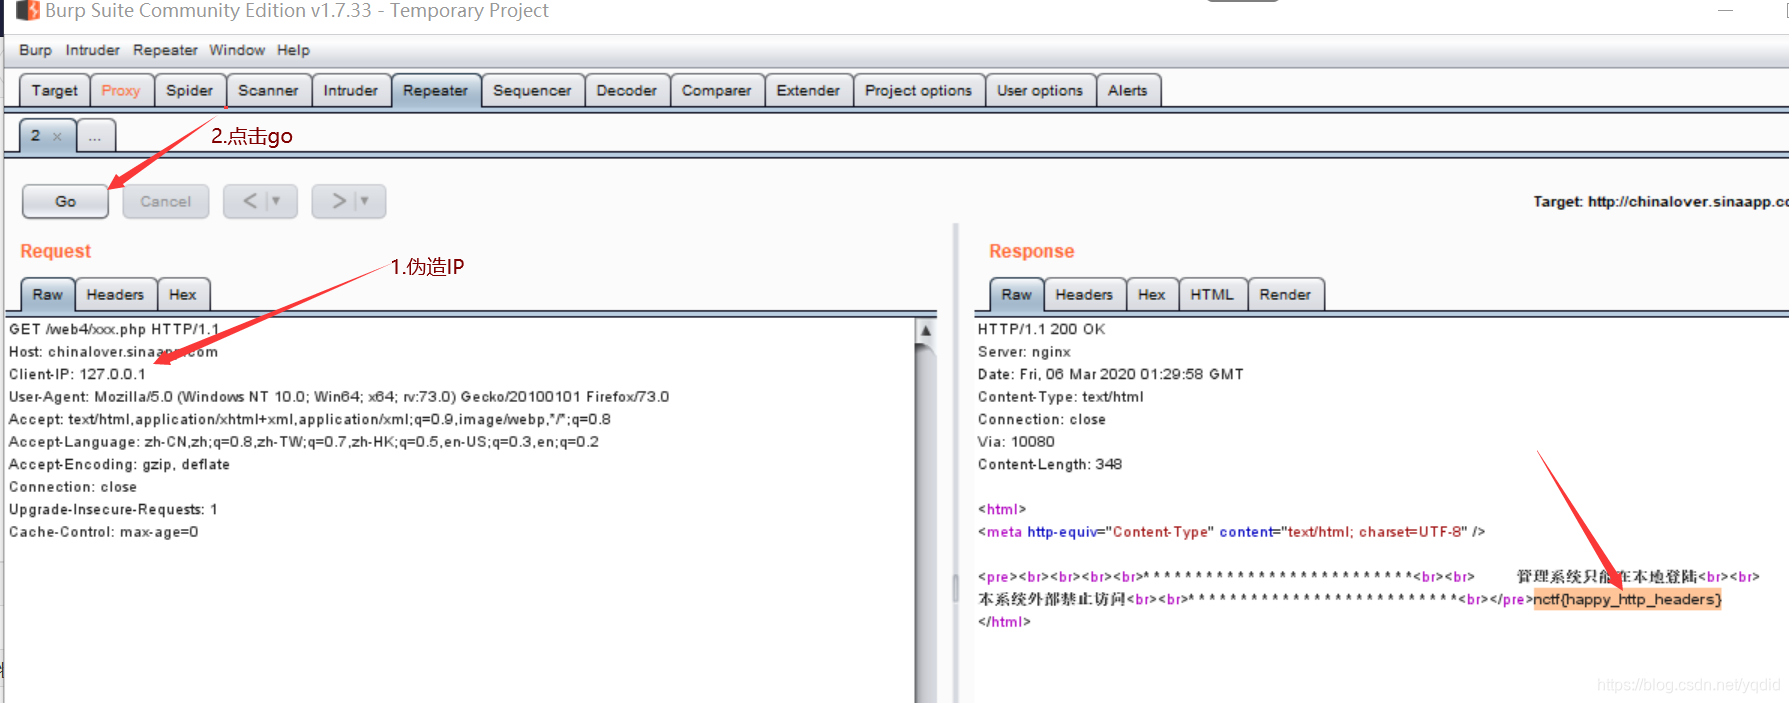Click the Via: 10080 response line
Viewport: 1789px width, 703px height.
pyautogui.click(x=1016, y=442)
